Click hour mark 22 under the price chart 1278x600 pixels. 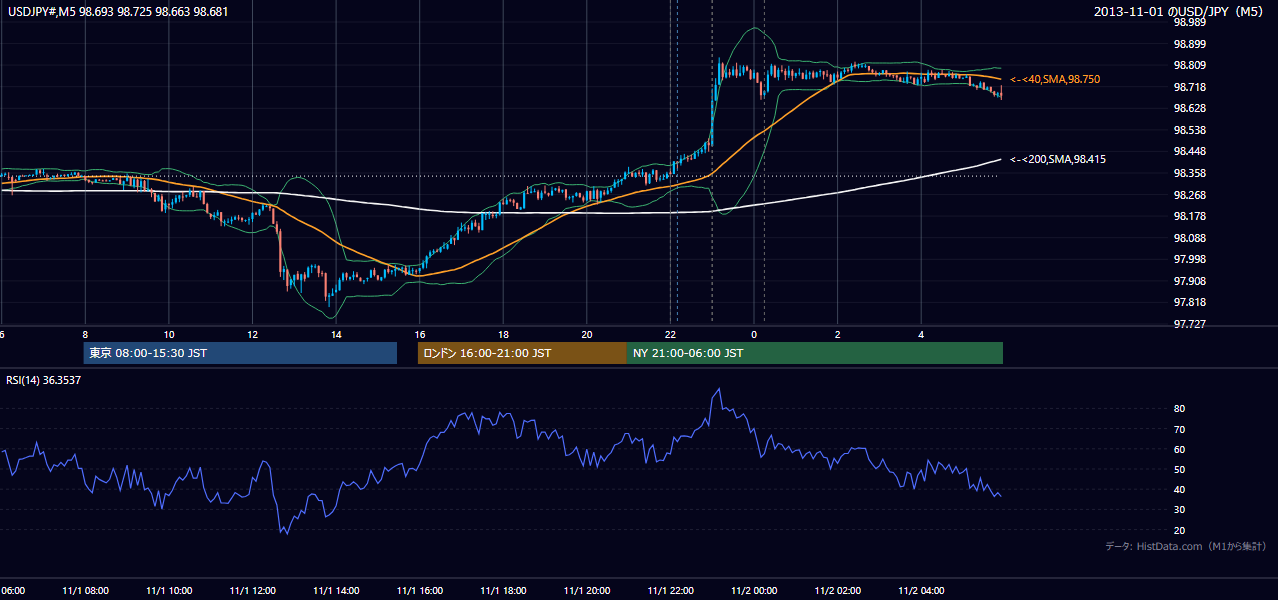point(671,334)
